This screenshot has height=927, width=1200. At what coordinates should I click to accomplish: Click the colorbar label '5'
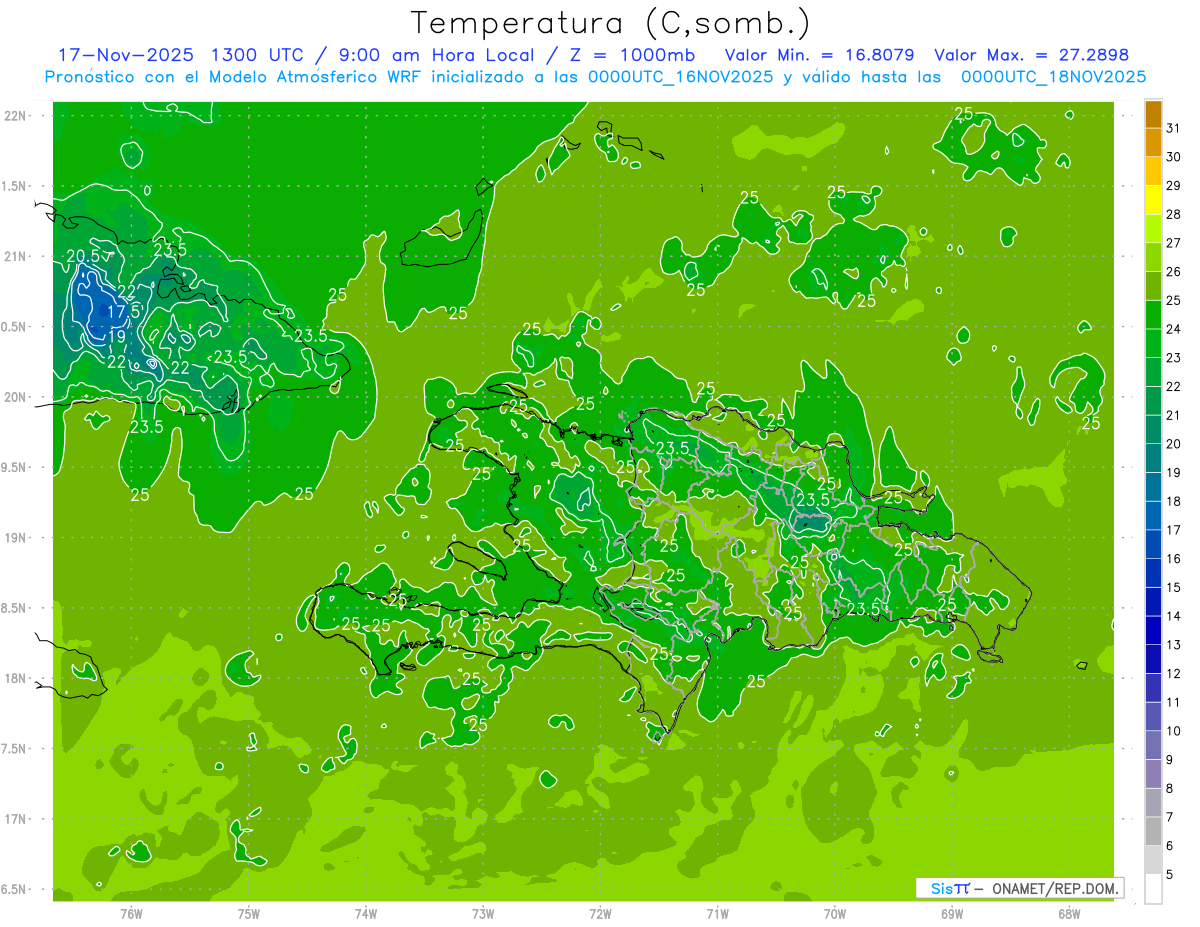click(x=1170, y=875)
